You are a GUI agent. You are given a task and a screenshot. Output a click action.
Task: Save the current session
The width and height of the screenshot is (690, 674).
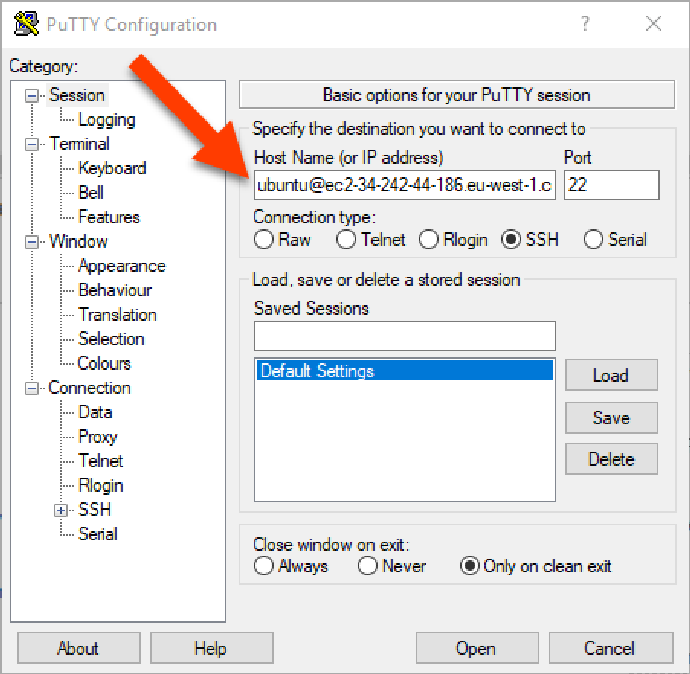[x=610, y=418]
